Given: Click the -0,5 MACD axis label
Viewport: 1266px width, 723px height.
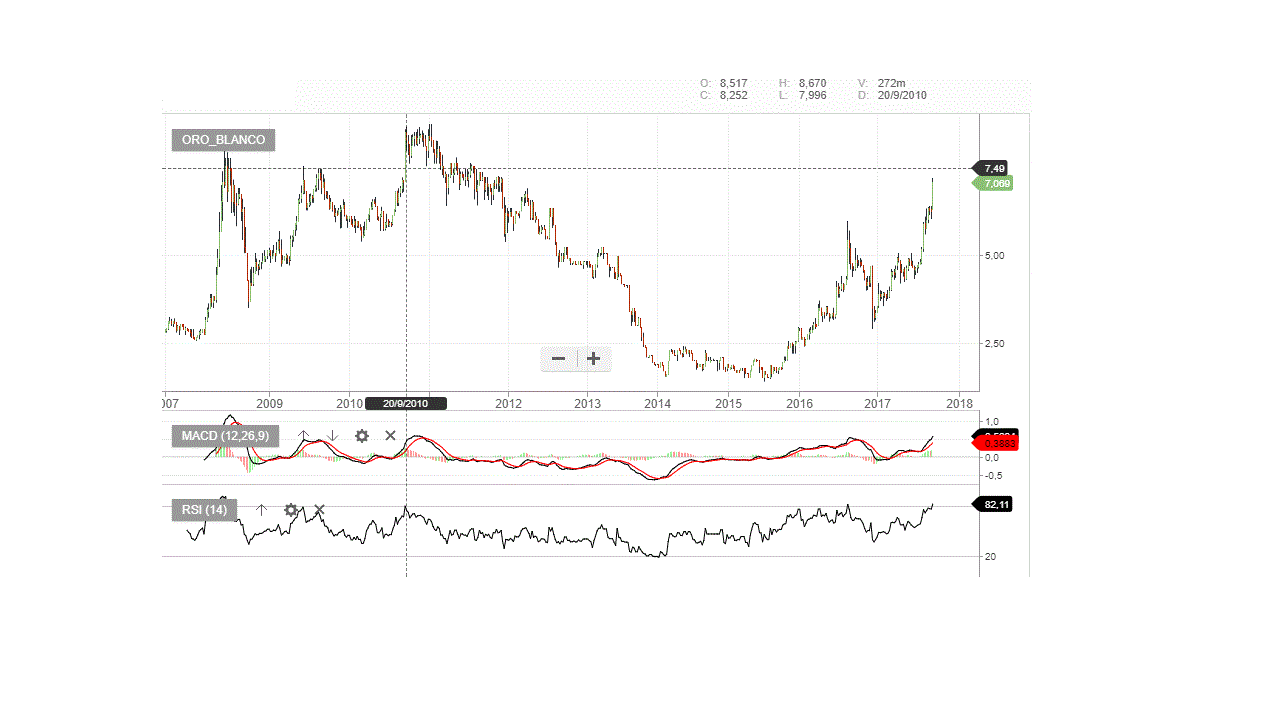Looking at the screenshot, I should pos(994,476).
